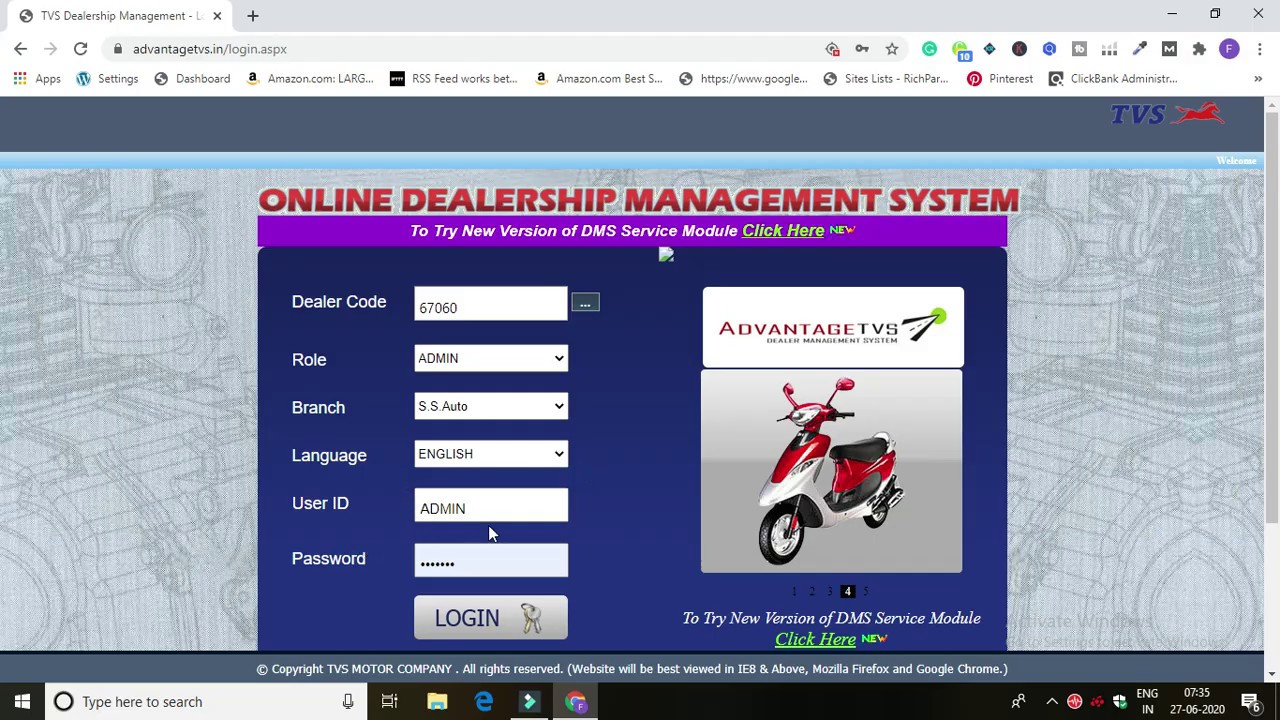This screenshot has height=720, width=1280.
Task: Click the address bar URL advantagetvs.in
Action: coord(209,49)
